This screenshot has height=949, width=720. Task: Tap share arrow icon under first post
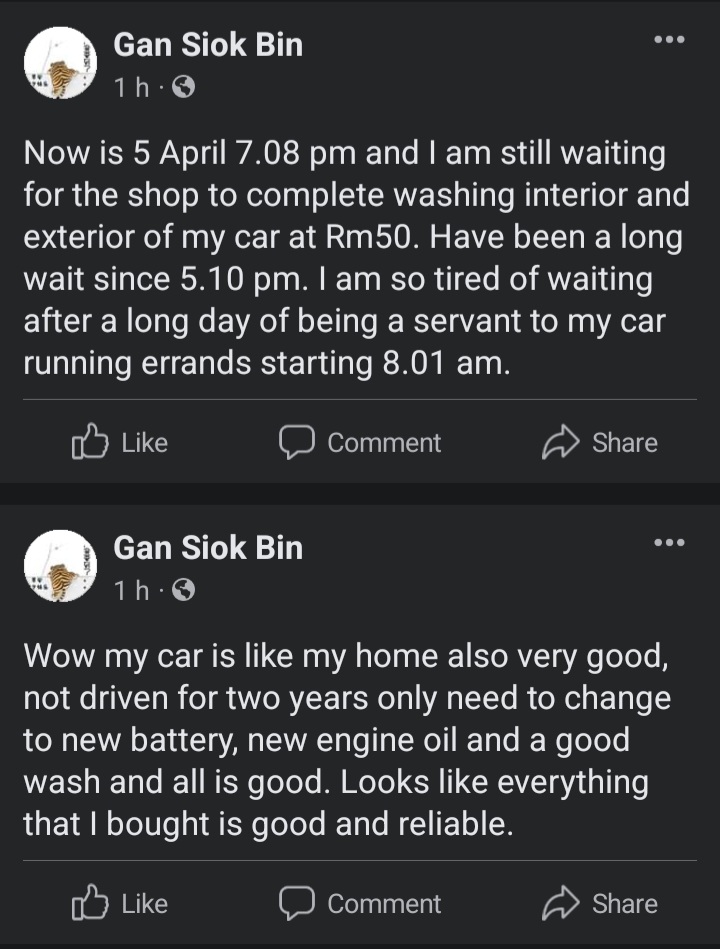tap(560, 443)
